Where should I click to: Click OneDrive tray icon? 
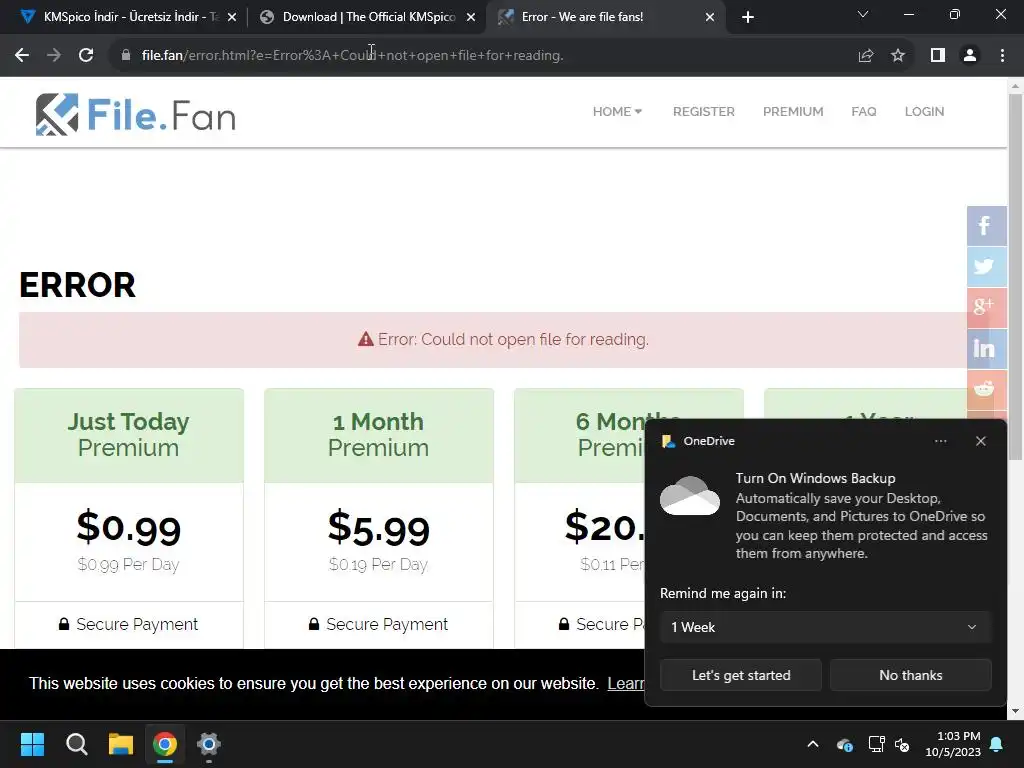point(844,744)
